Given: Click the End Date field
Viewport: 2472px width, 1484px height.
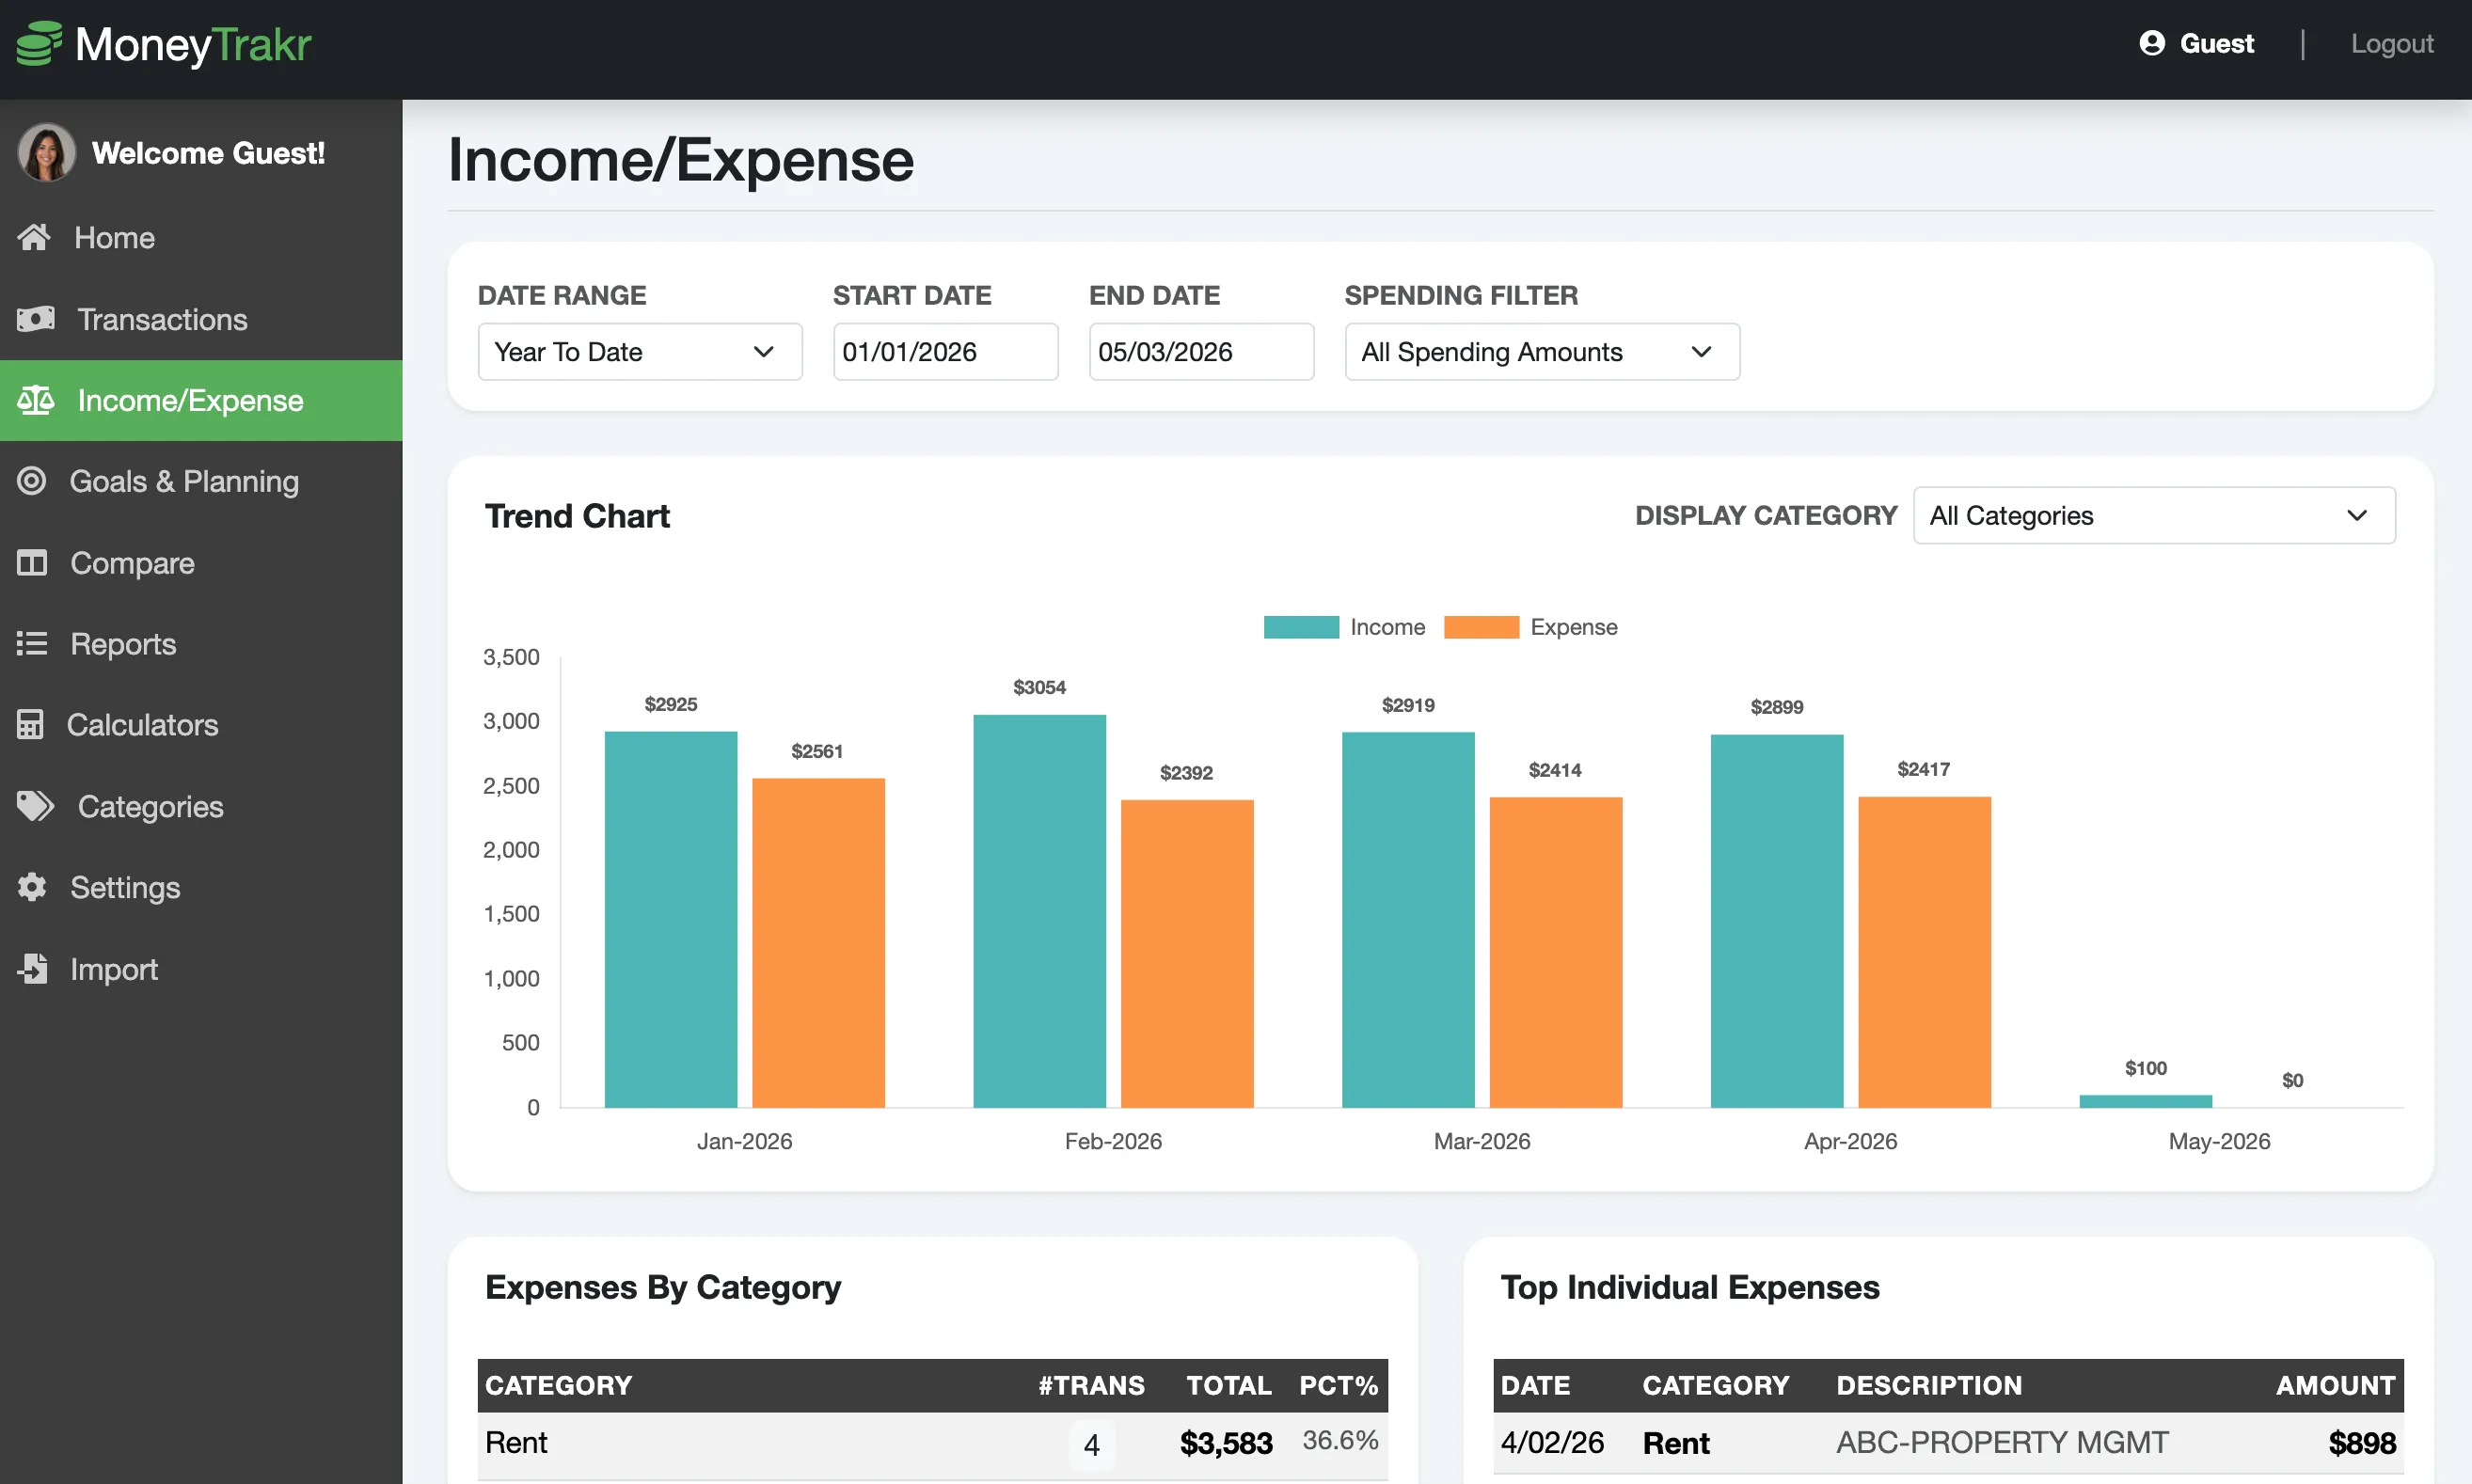Looking at the screenshot, I should click(x=1201, y=352).
